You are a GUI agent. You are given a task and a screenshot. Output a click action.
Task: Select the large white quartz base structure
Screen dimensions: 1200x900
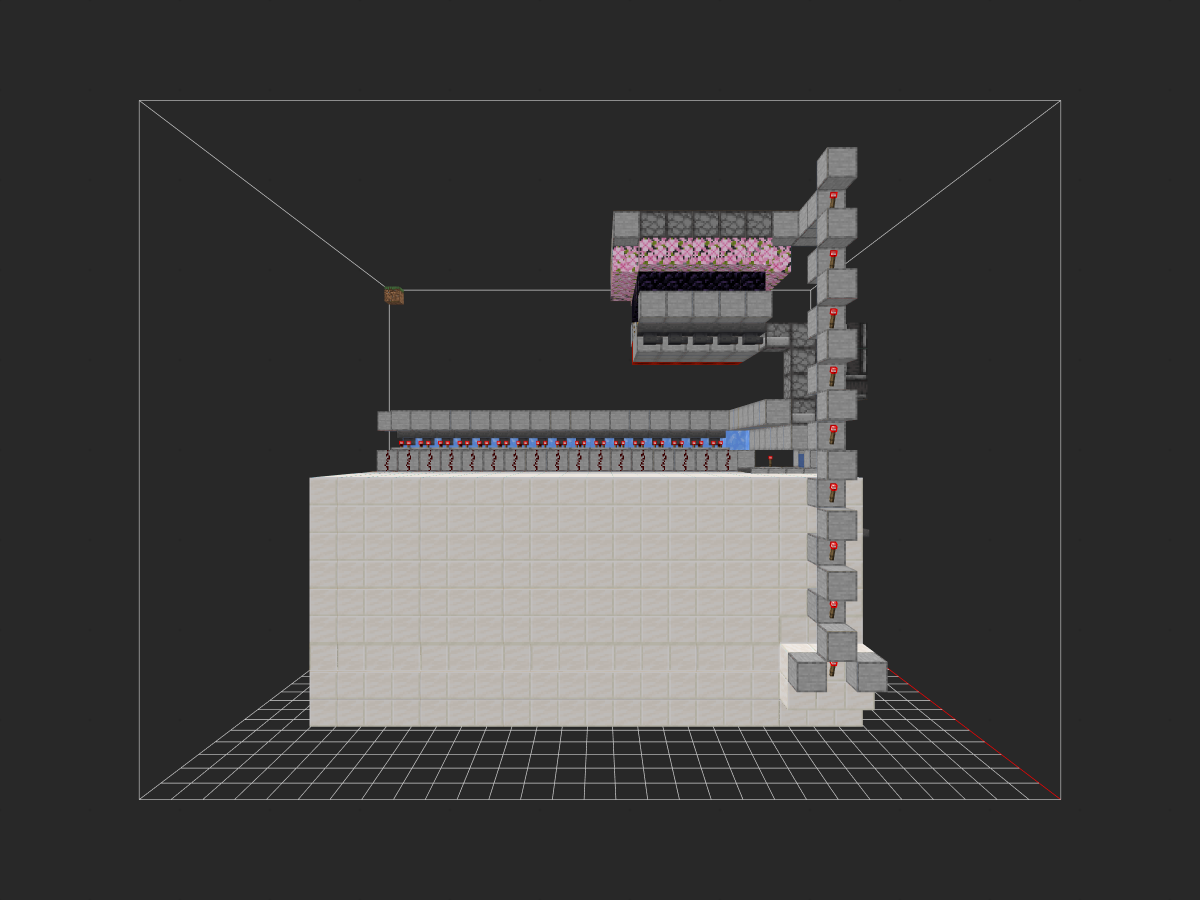(x=585, y=600)
